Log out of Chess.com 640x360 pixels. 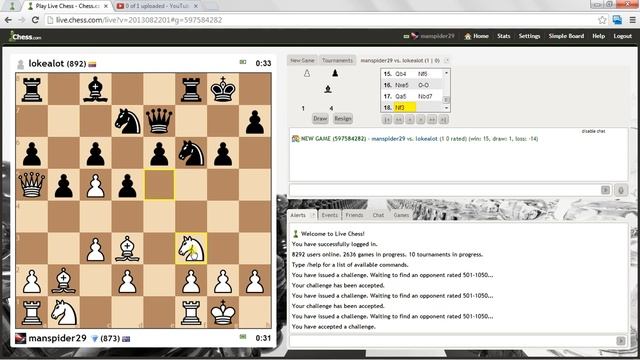622,36
